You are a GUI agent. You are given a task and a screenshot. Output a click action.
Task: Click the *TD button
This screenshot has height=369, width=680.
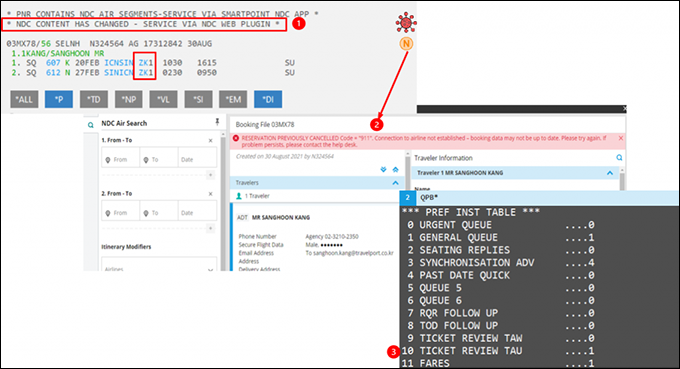[94, 99]
